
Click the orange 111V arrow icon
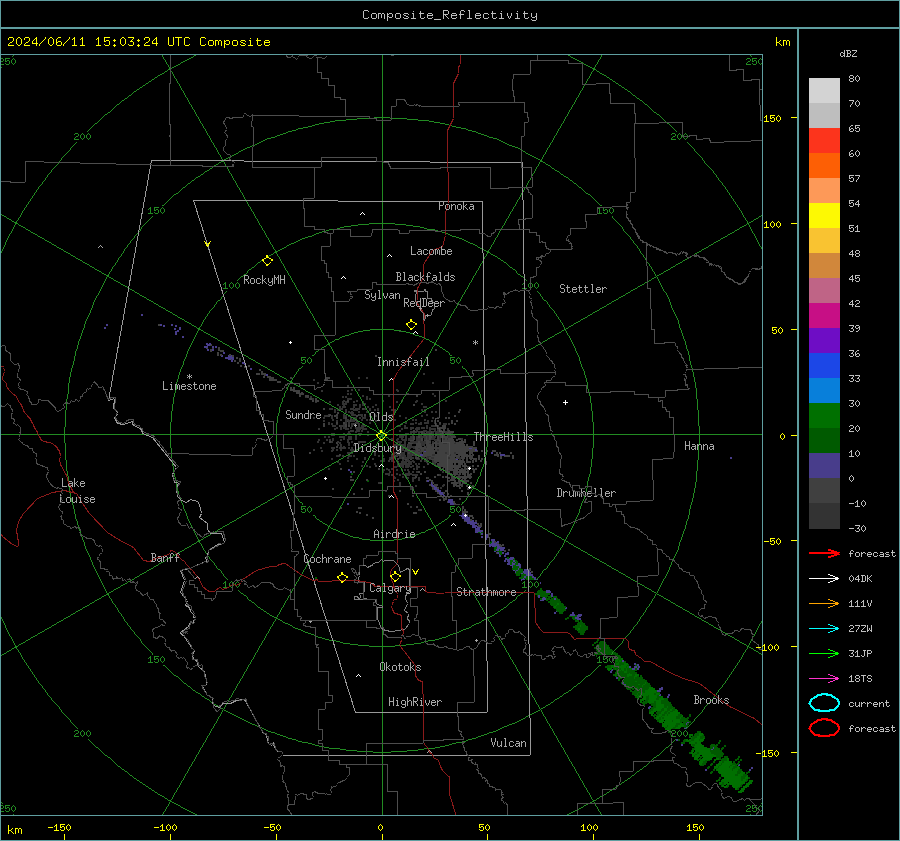(x=824, y=603)
